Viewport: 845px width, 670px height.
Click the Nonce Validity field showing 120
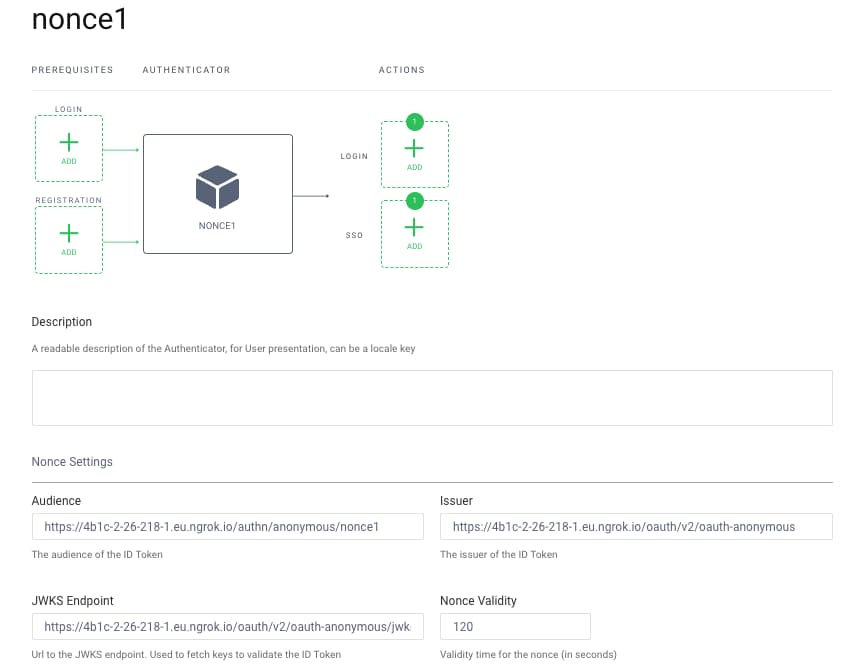(x=515, y=627)
